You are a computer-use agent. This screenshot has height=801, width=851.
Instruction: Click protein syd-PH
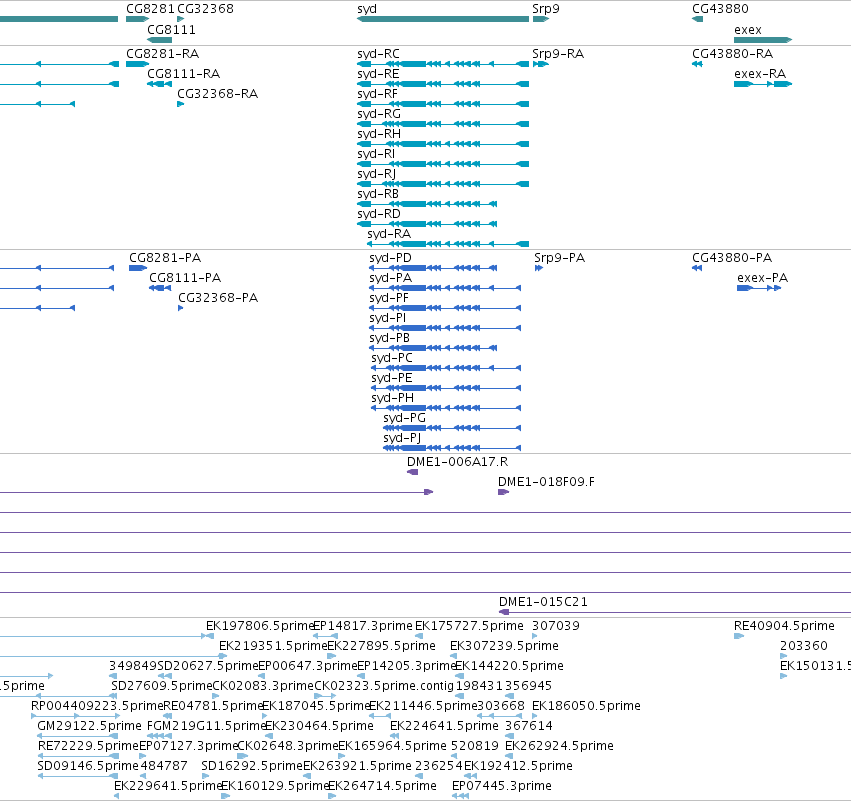(392, 398)
